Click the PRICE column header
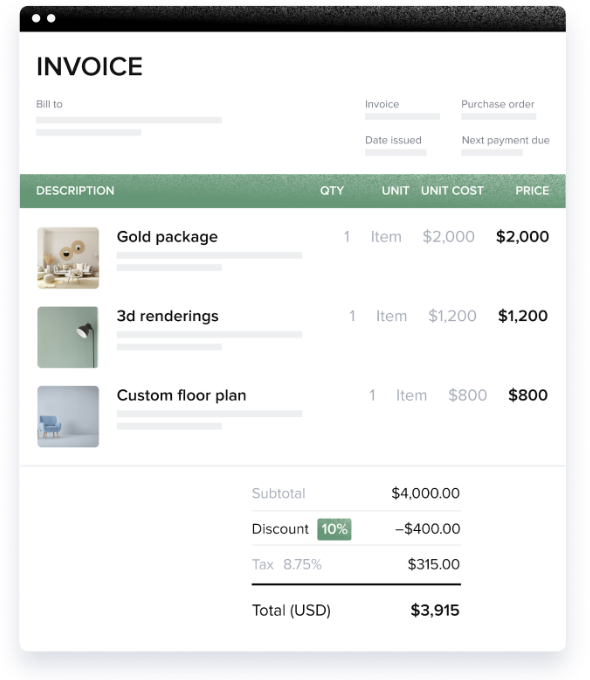The height and width of the screenshot is (680, 590). (532, 191)
